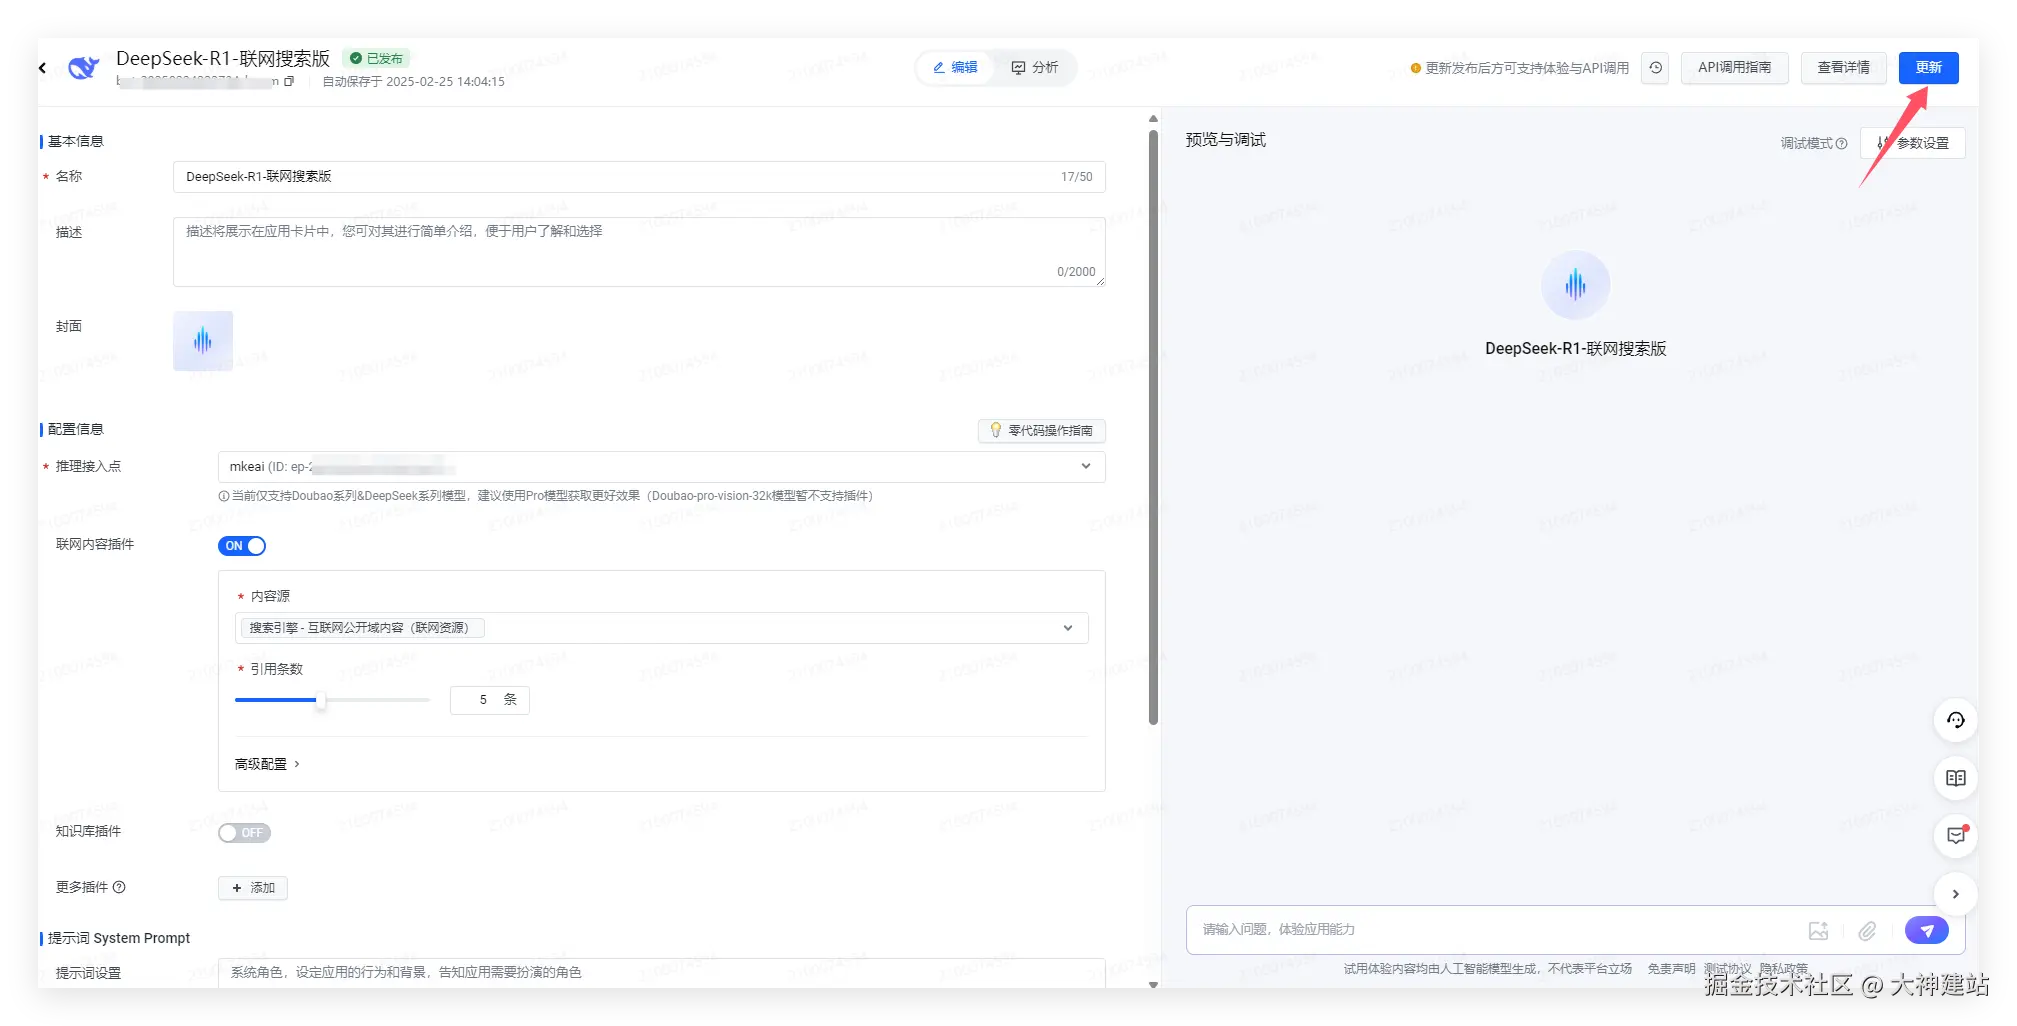Open 参数设置 in preview panel
Viewport: 2017px width, 1026px height.
pyautogui.click(x=1913, y=143)
